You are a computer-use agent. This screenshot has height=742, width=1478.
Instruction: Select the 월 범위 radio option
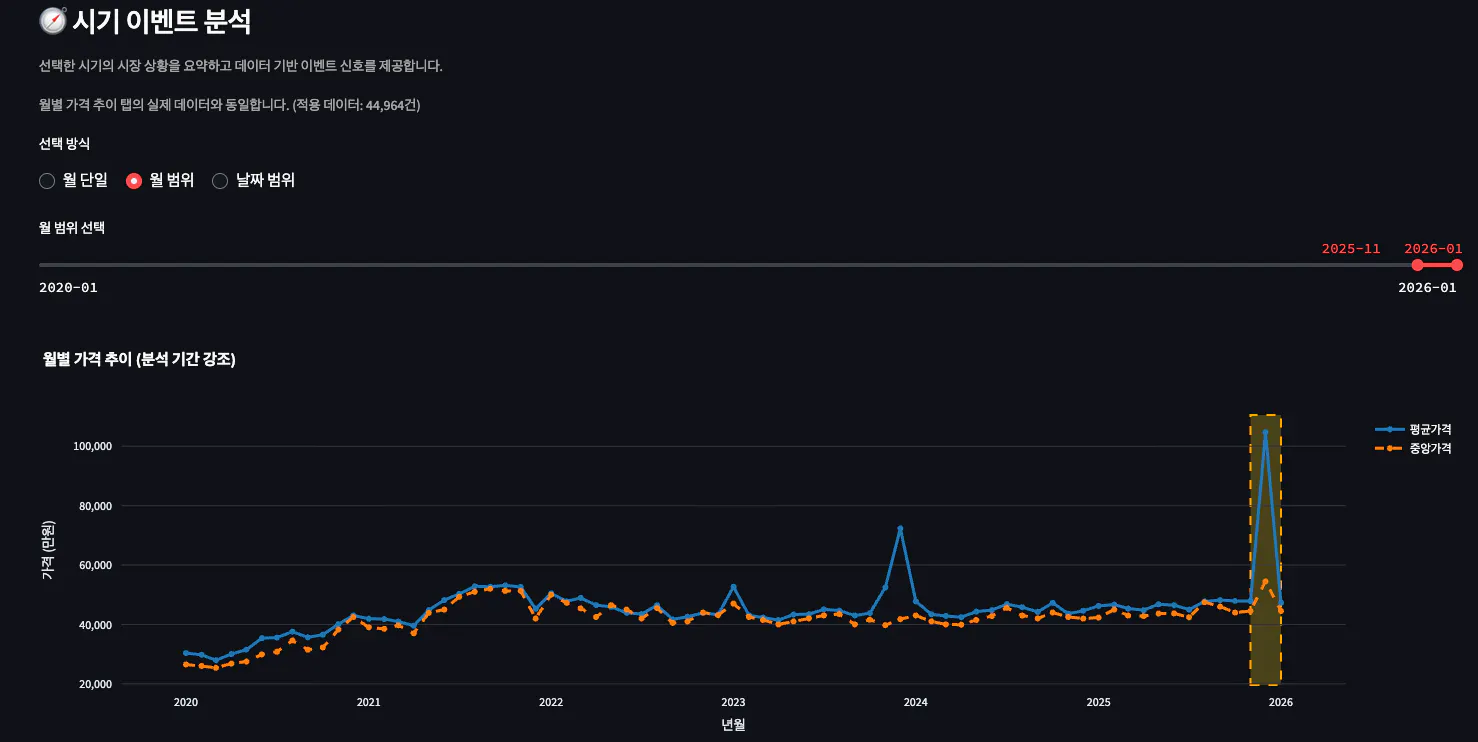coord(160,181)
